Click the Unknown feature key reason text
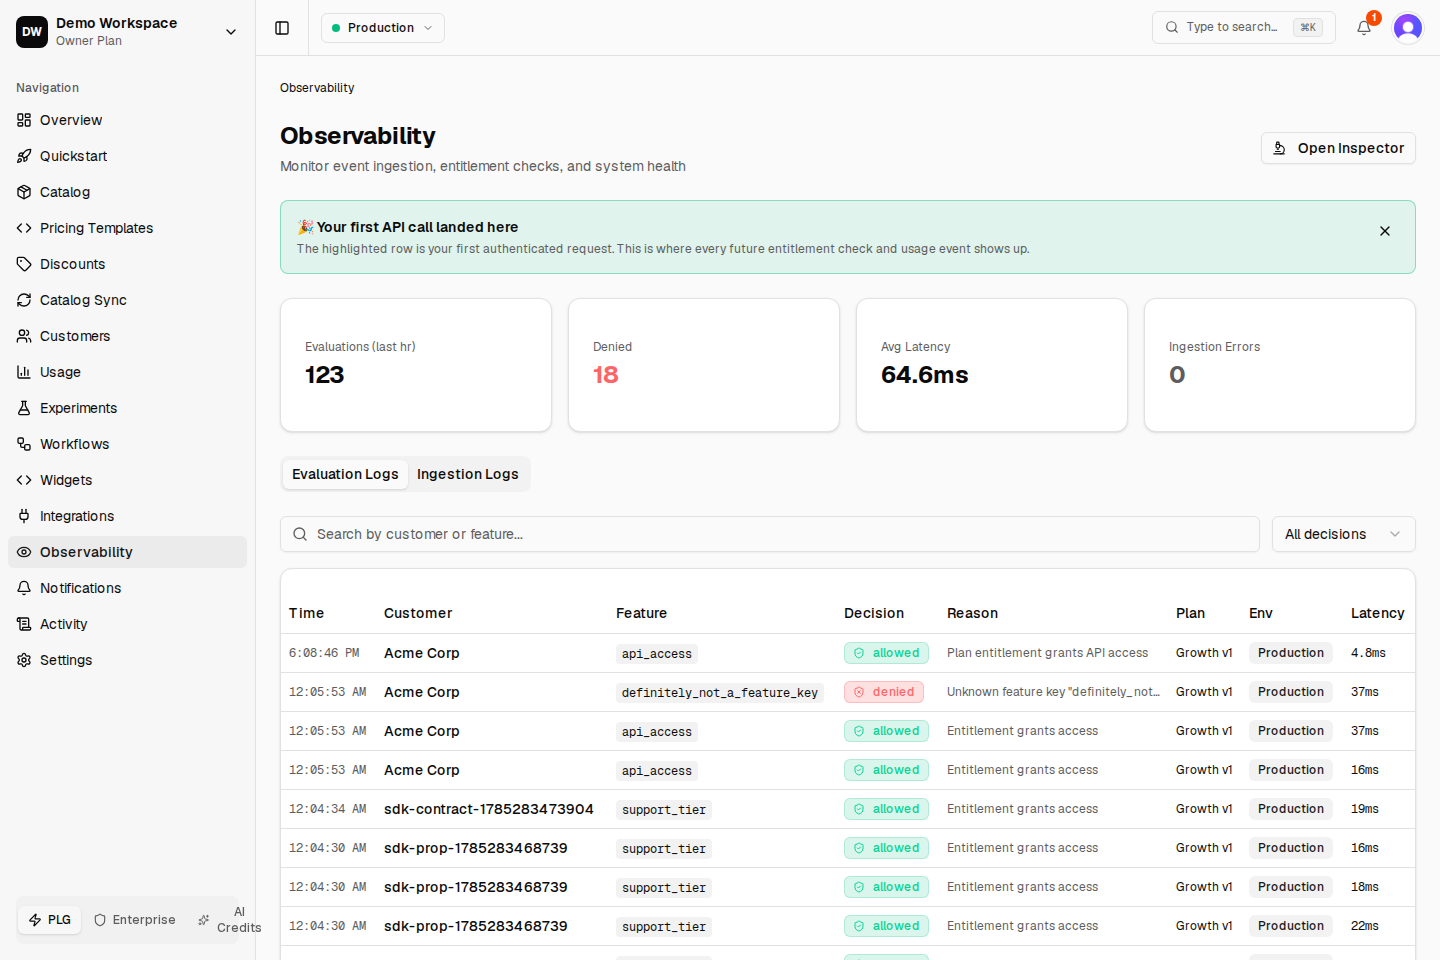1440x960 pixels. 1053,692
